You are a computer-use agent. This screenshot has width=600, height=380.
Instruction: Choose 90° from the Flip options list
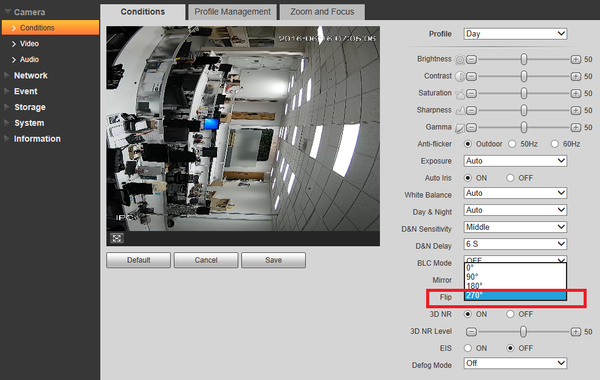(515, 277)
